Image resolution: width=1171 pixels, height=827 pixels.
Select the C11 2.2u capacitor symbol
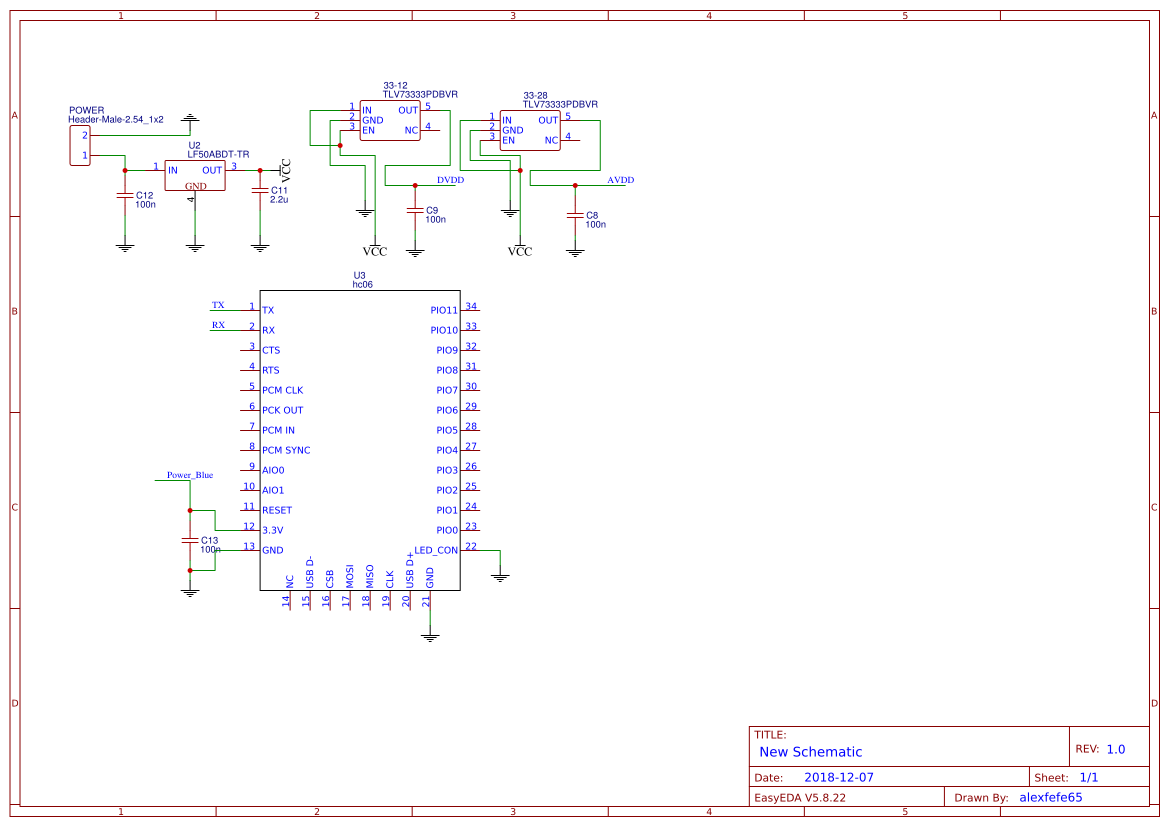coord(260,190)
